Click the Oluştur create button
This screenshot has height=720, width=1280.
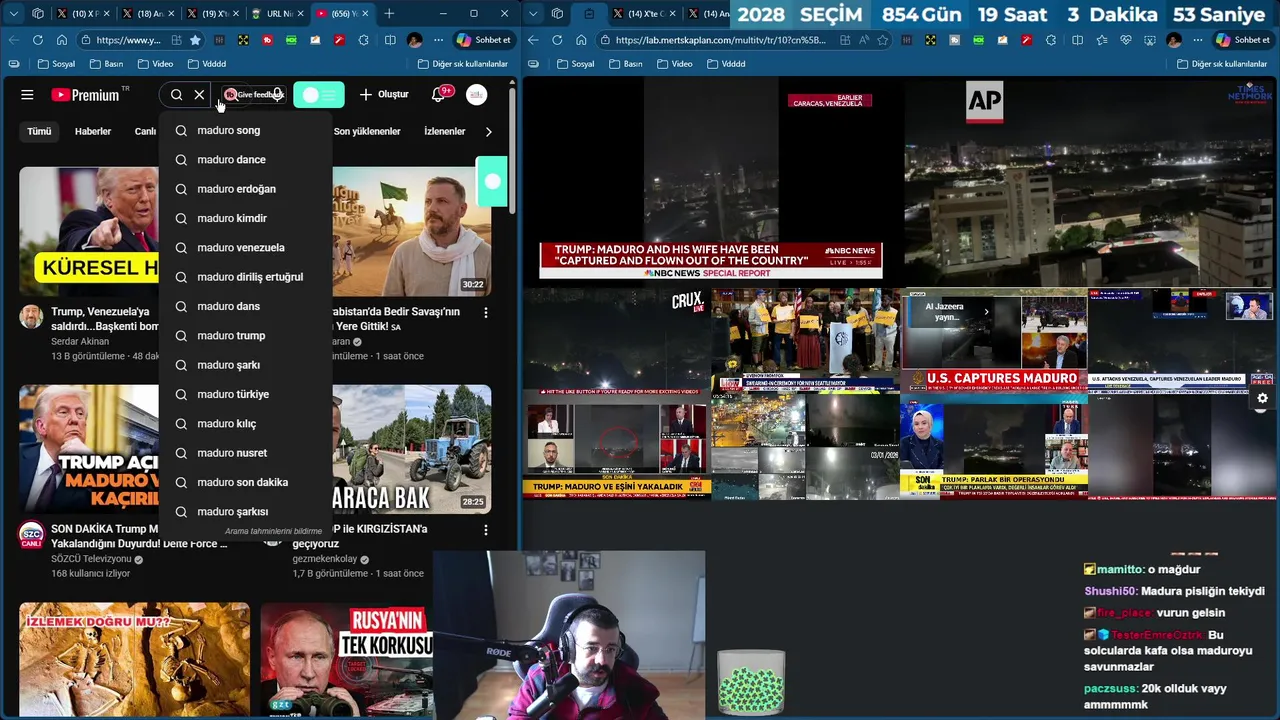[x=384, y=95]
